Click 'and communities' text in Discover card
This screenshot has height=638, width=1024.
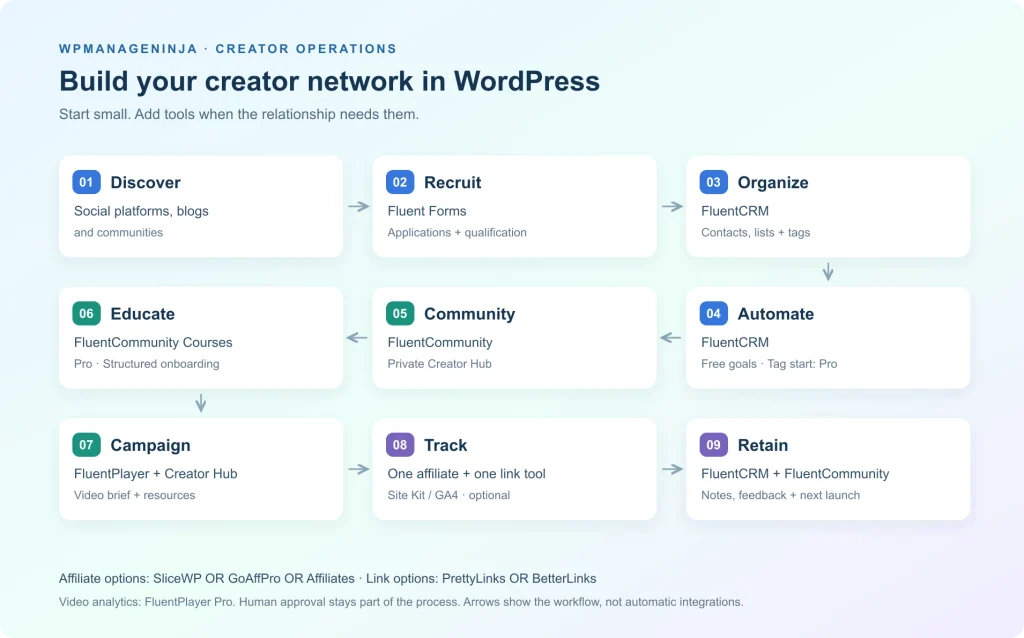[118, 232]
